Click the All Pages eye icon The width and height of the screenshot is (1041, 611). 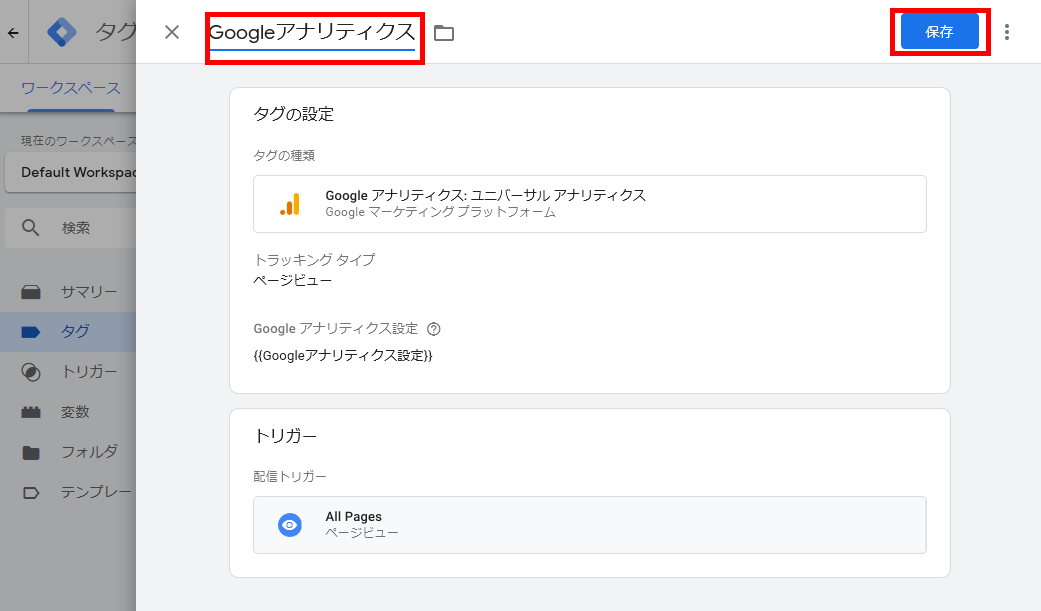[289, 525]
